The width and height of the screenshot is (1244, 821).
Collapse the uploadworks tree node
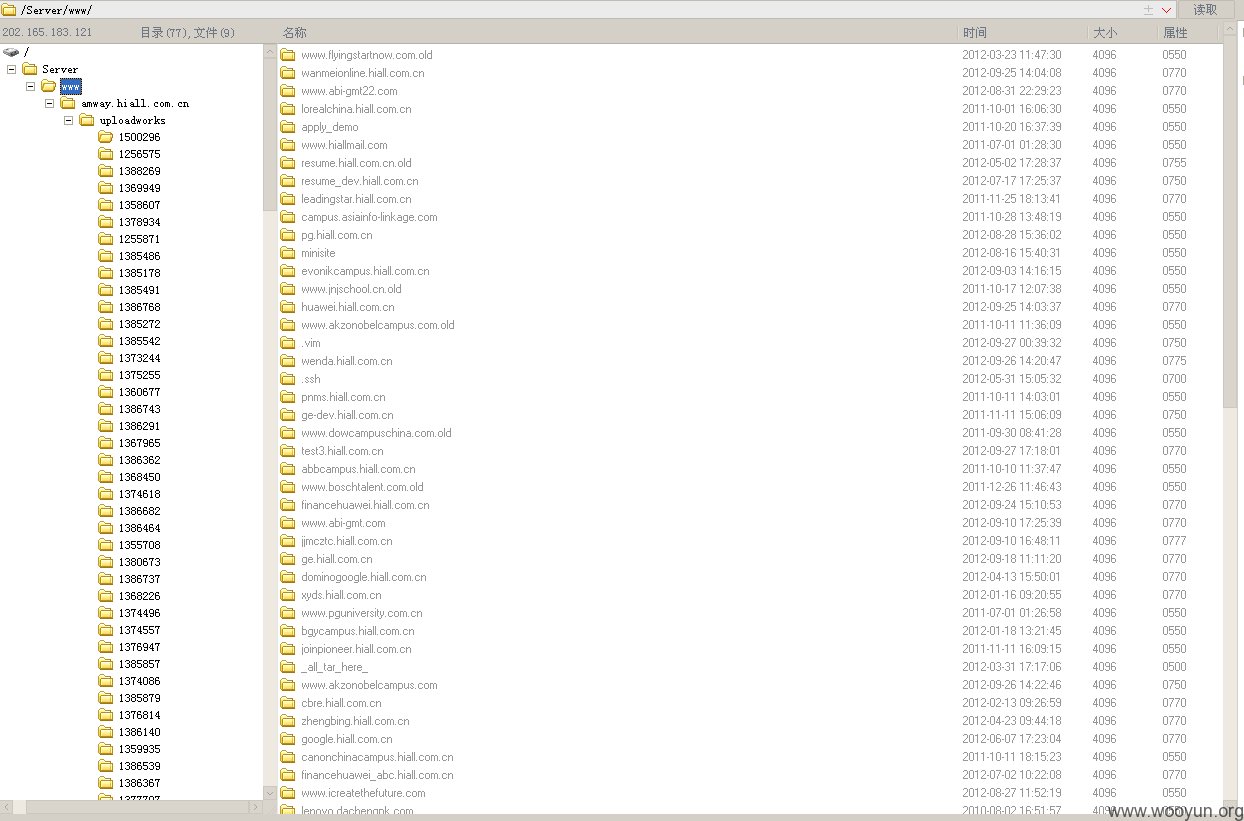(68, 120)
